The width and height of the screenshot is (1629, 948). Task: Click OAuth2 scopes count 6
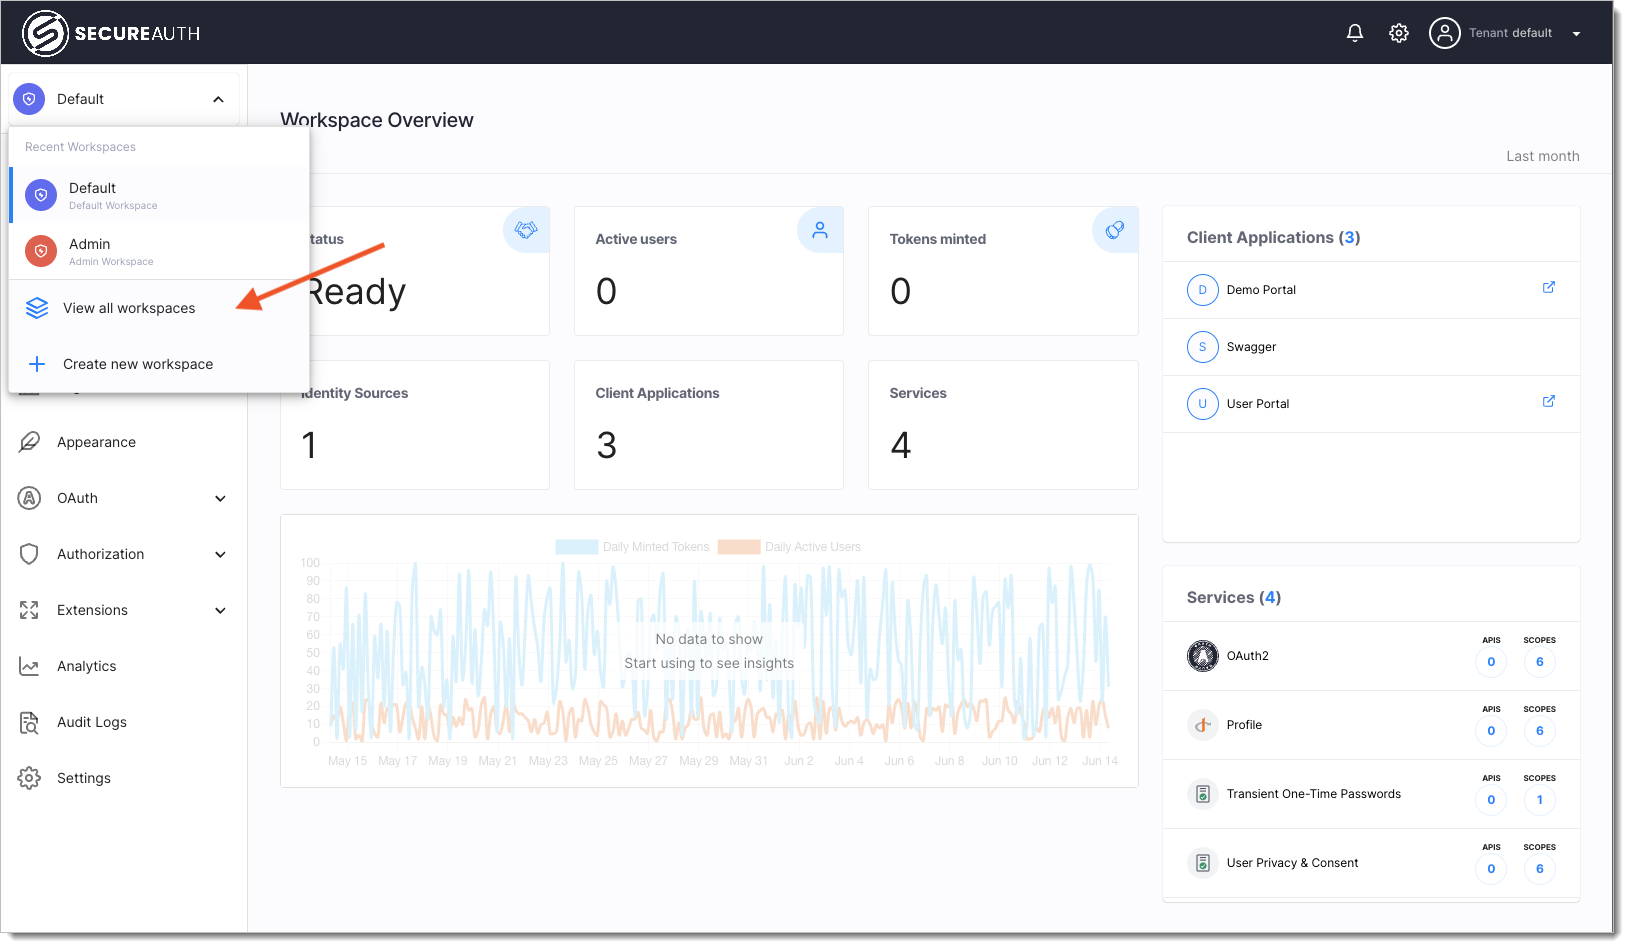pos(1540,662)
